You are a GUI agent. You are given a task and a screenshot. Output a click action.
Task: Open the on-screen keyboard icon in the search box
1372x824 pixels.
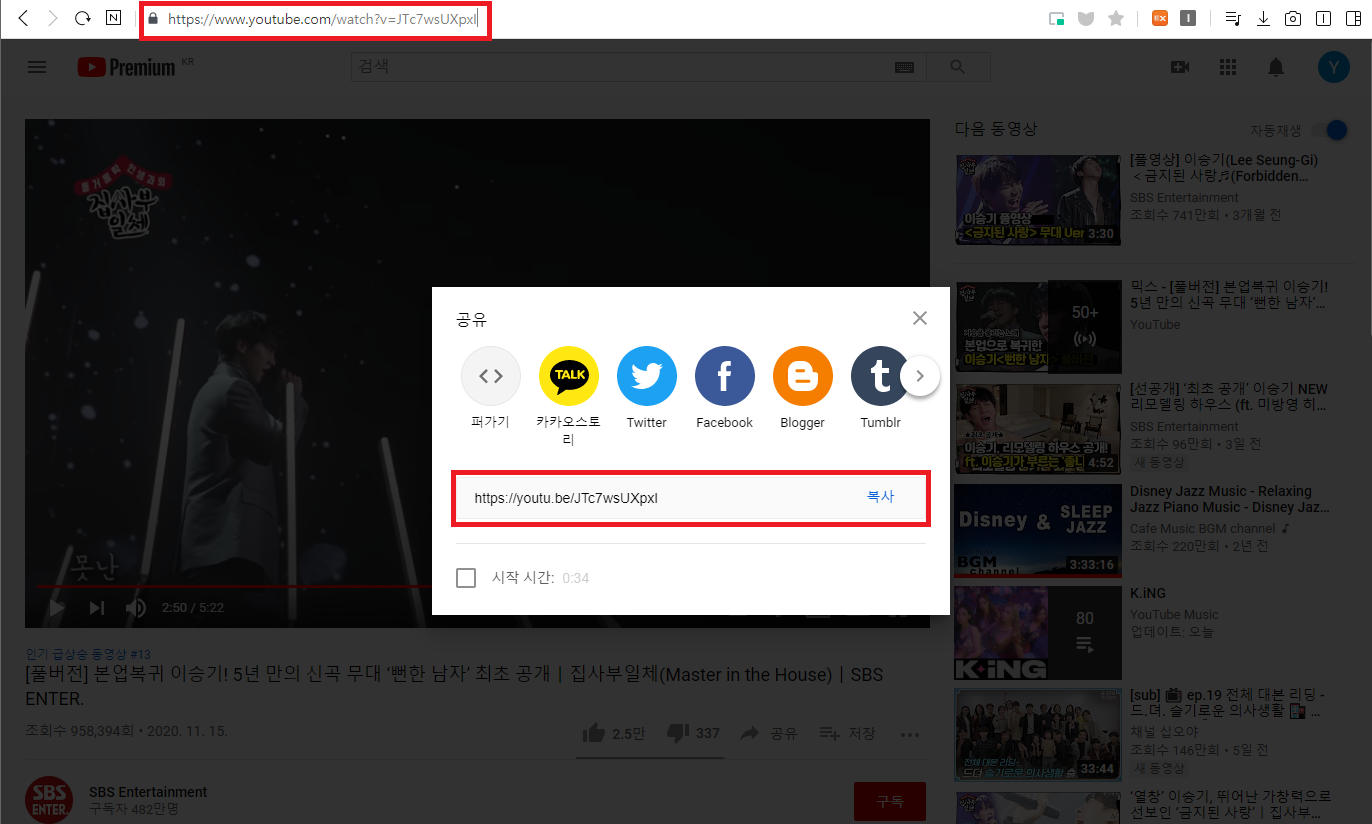904,67
